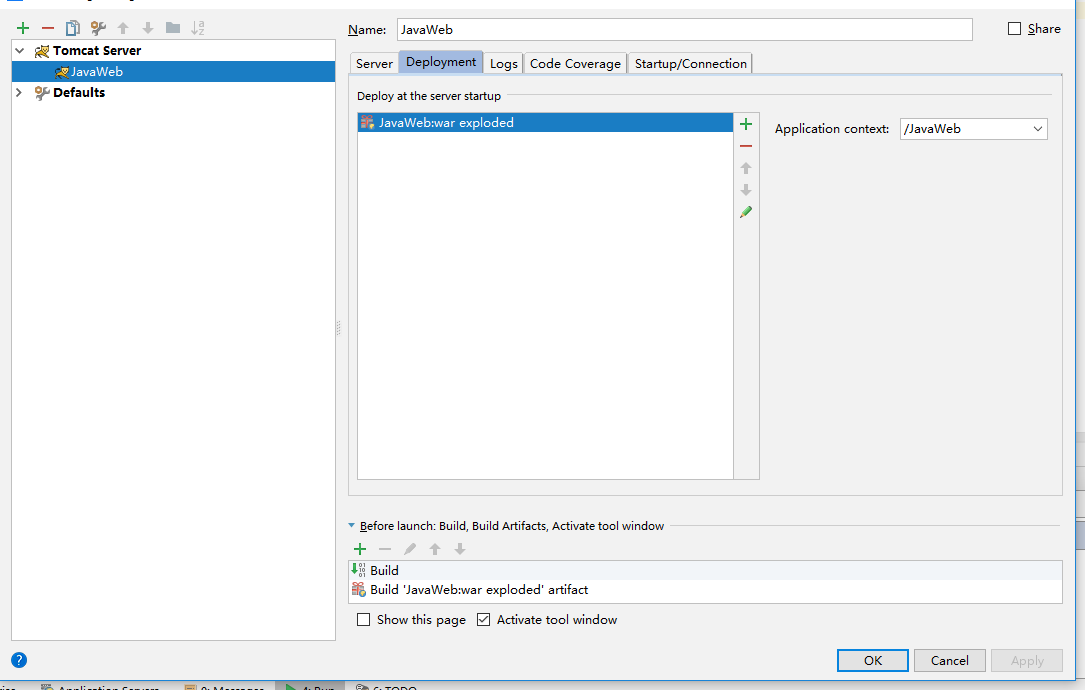Click the Cancel button
1085x690 pixels.
pos(949,660)
